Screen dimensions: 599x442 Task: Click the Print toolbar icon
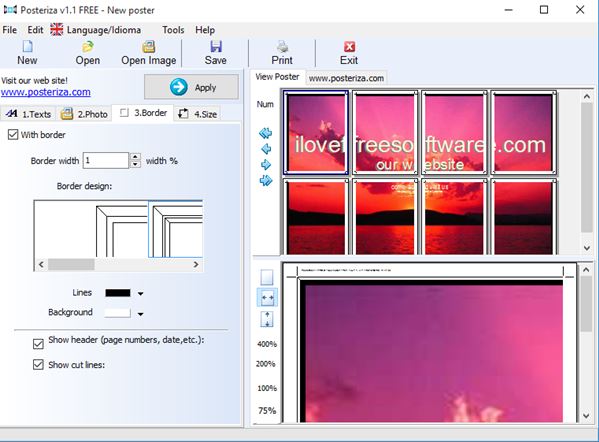pyautogui.click(x=282, y=47)
